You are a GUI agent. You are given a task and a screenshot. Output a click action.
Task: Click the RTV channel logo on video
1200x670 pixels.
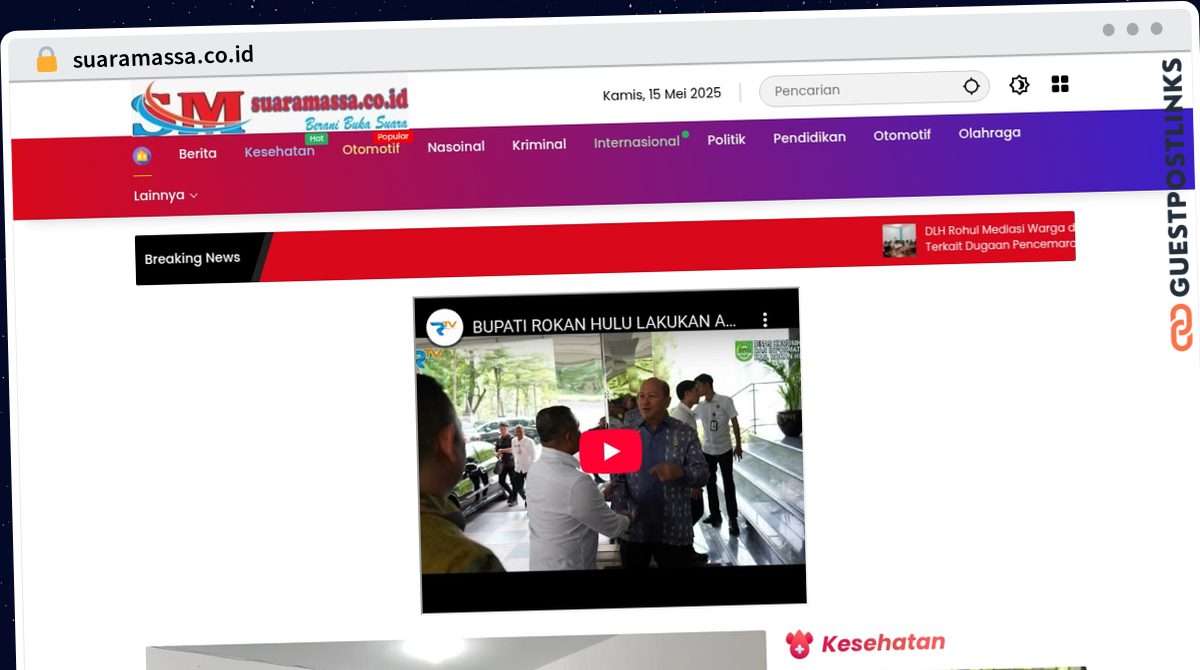[x=444, y=328]
